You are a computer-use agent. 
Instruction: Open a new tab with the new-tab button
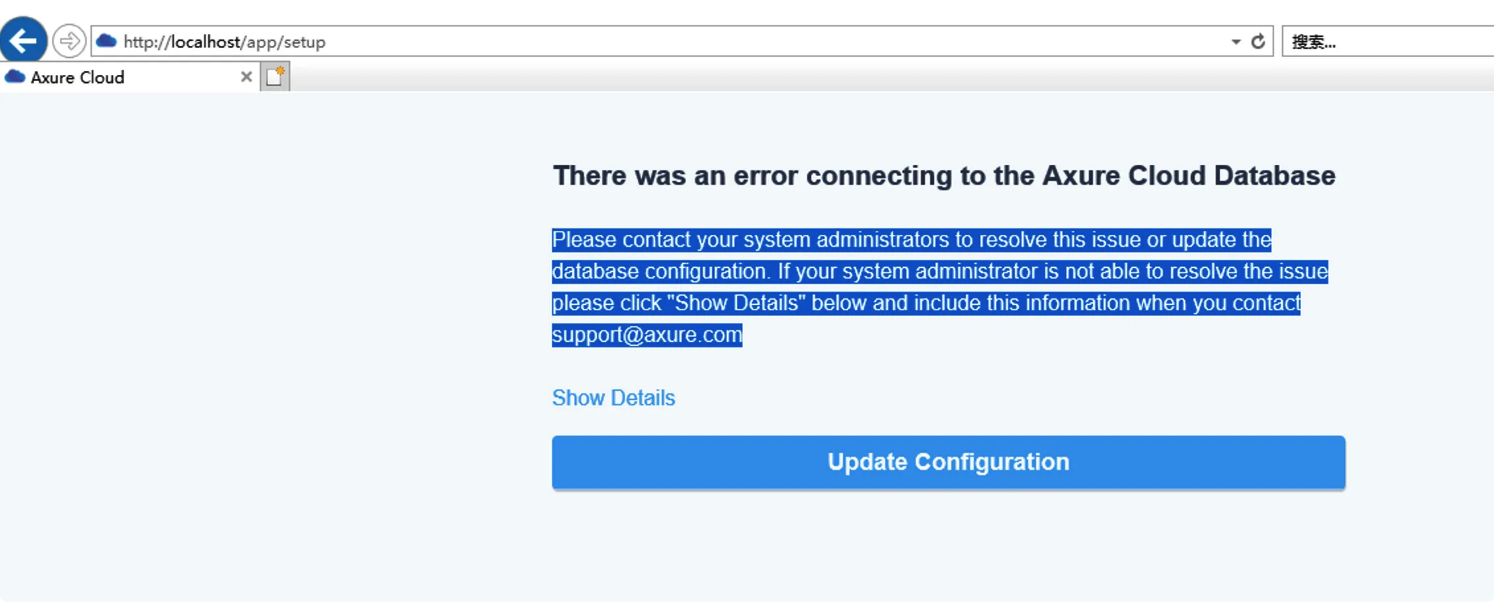point(275,76)
